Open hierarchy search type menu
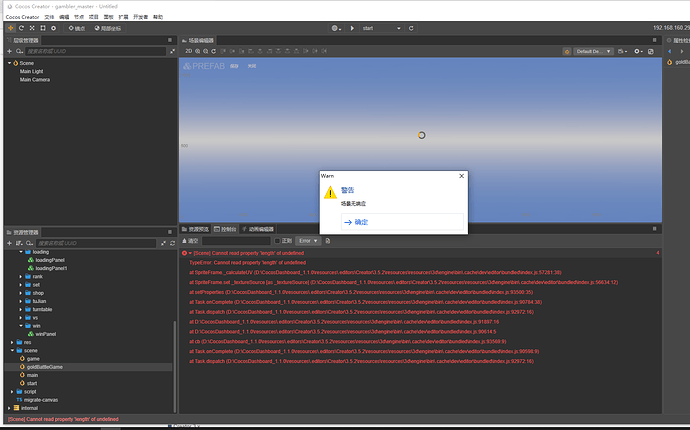690x430 pixels. point(19,51)
